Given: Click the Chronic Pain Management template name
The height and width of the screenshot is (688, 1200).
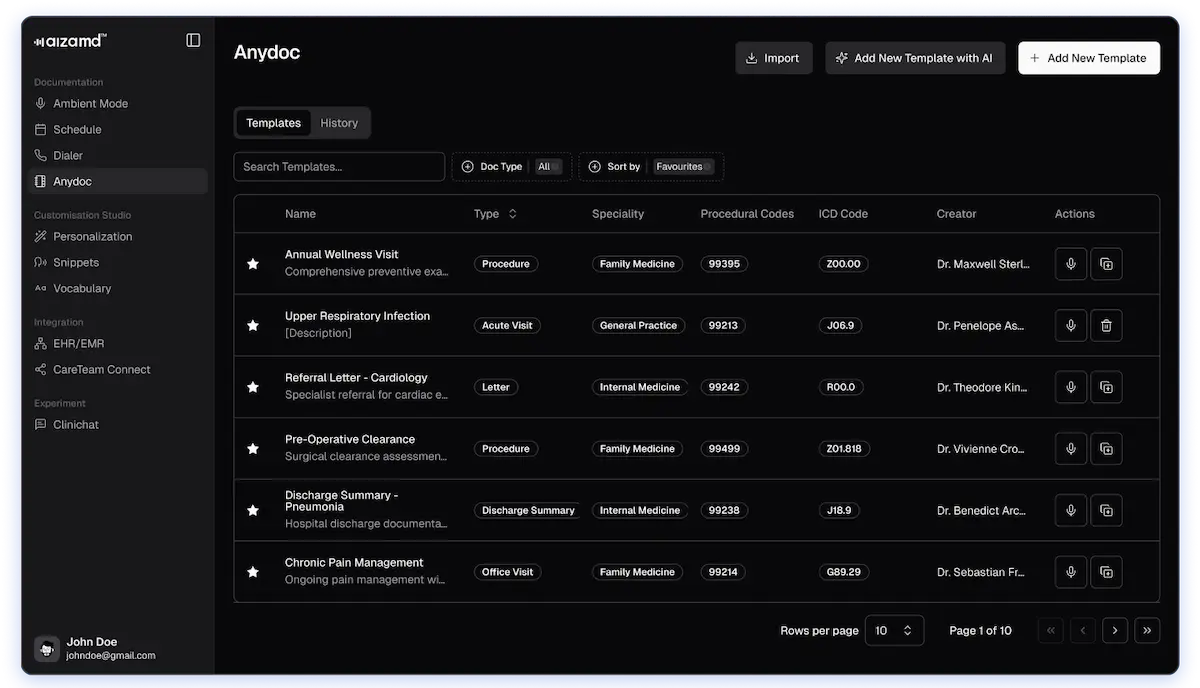Looking at the screenshot, I should (354, 562).
